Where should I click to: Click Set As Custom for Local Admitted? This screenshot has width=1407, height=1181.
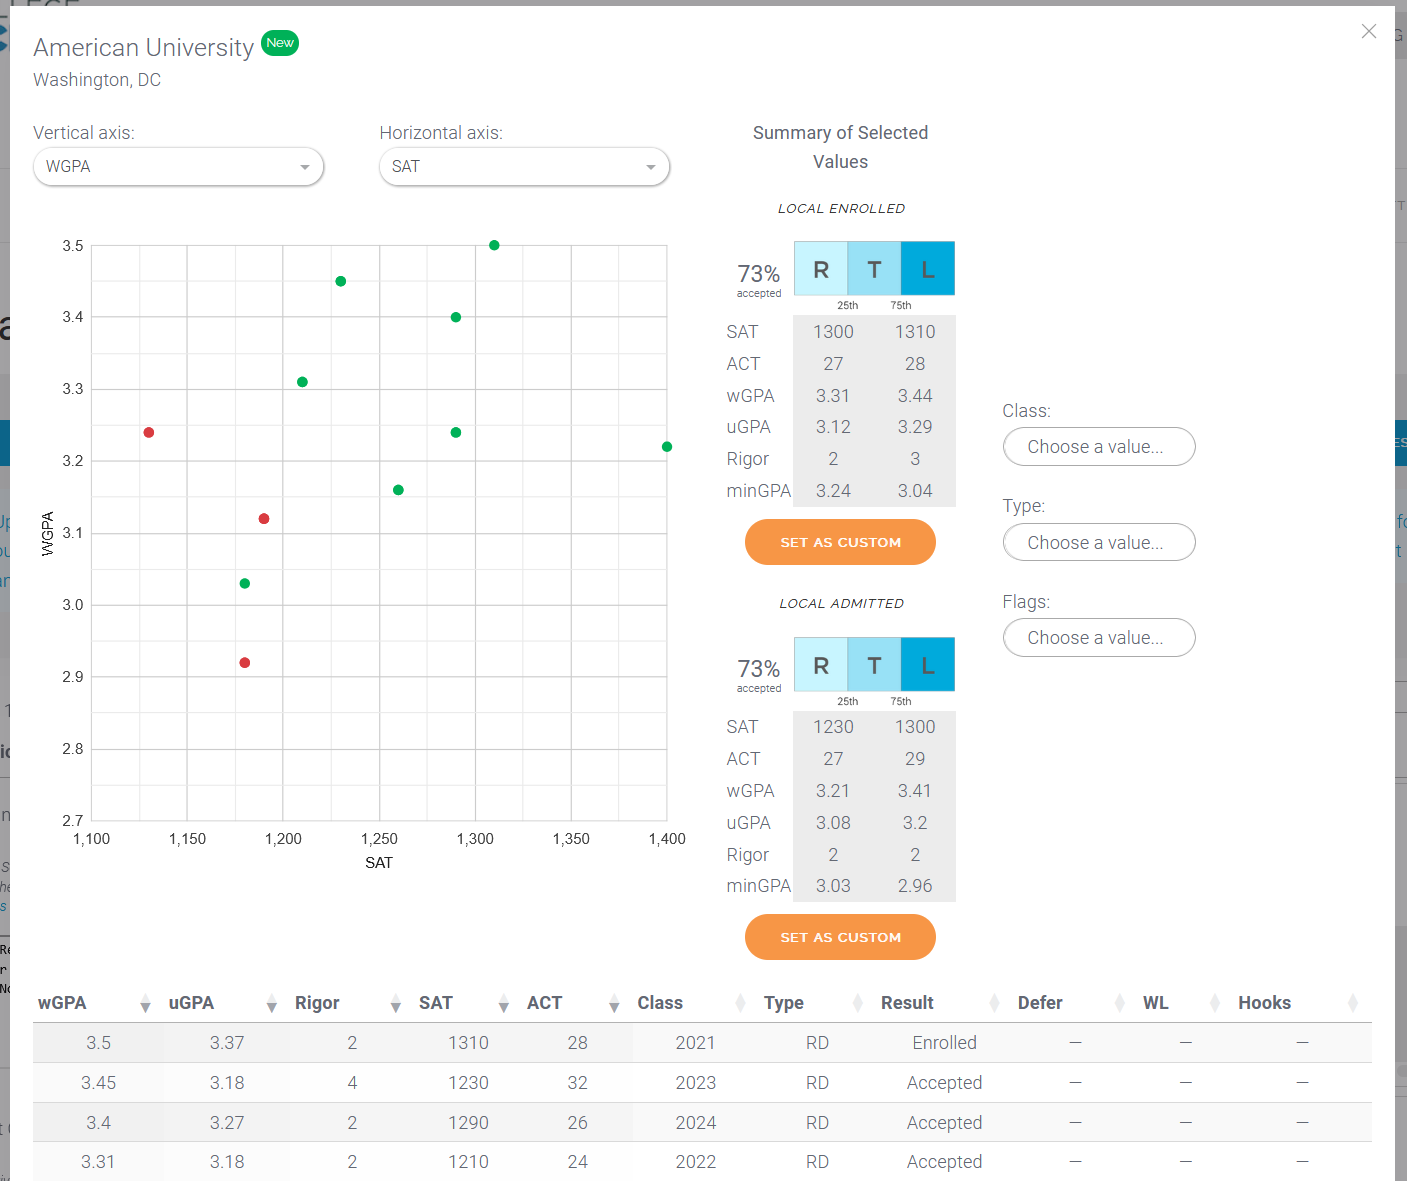coord(840,937)
